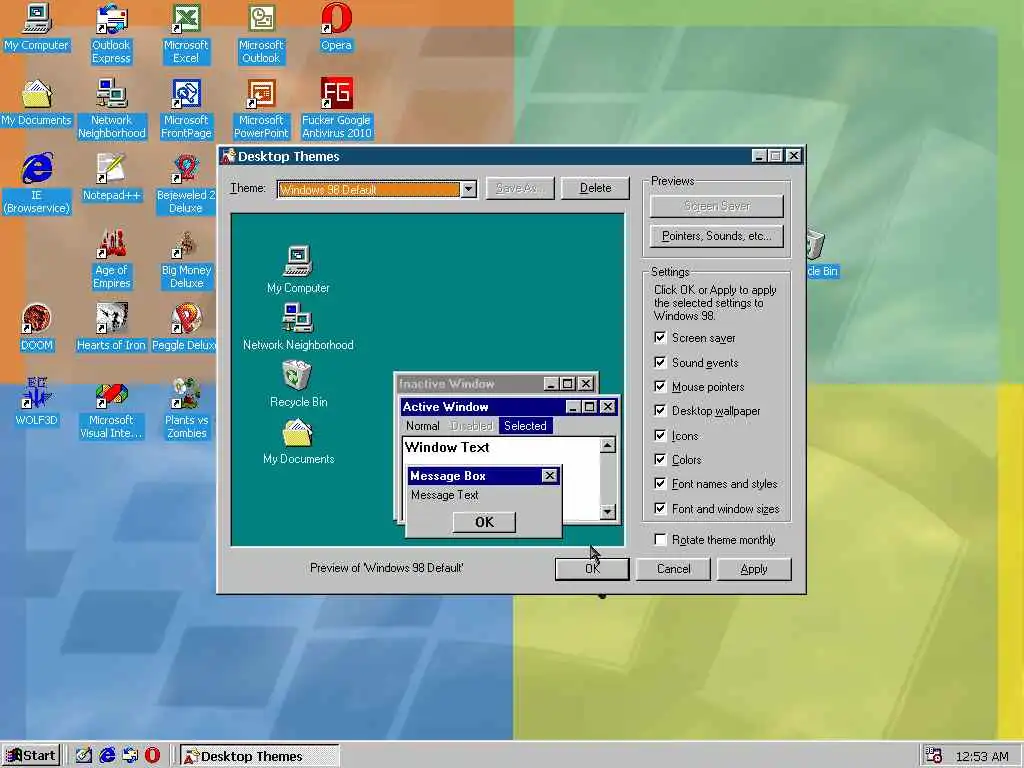
Task: Click the Cancel button
Action: point(673,569)
